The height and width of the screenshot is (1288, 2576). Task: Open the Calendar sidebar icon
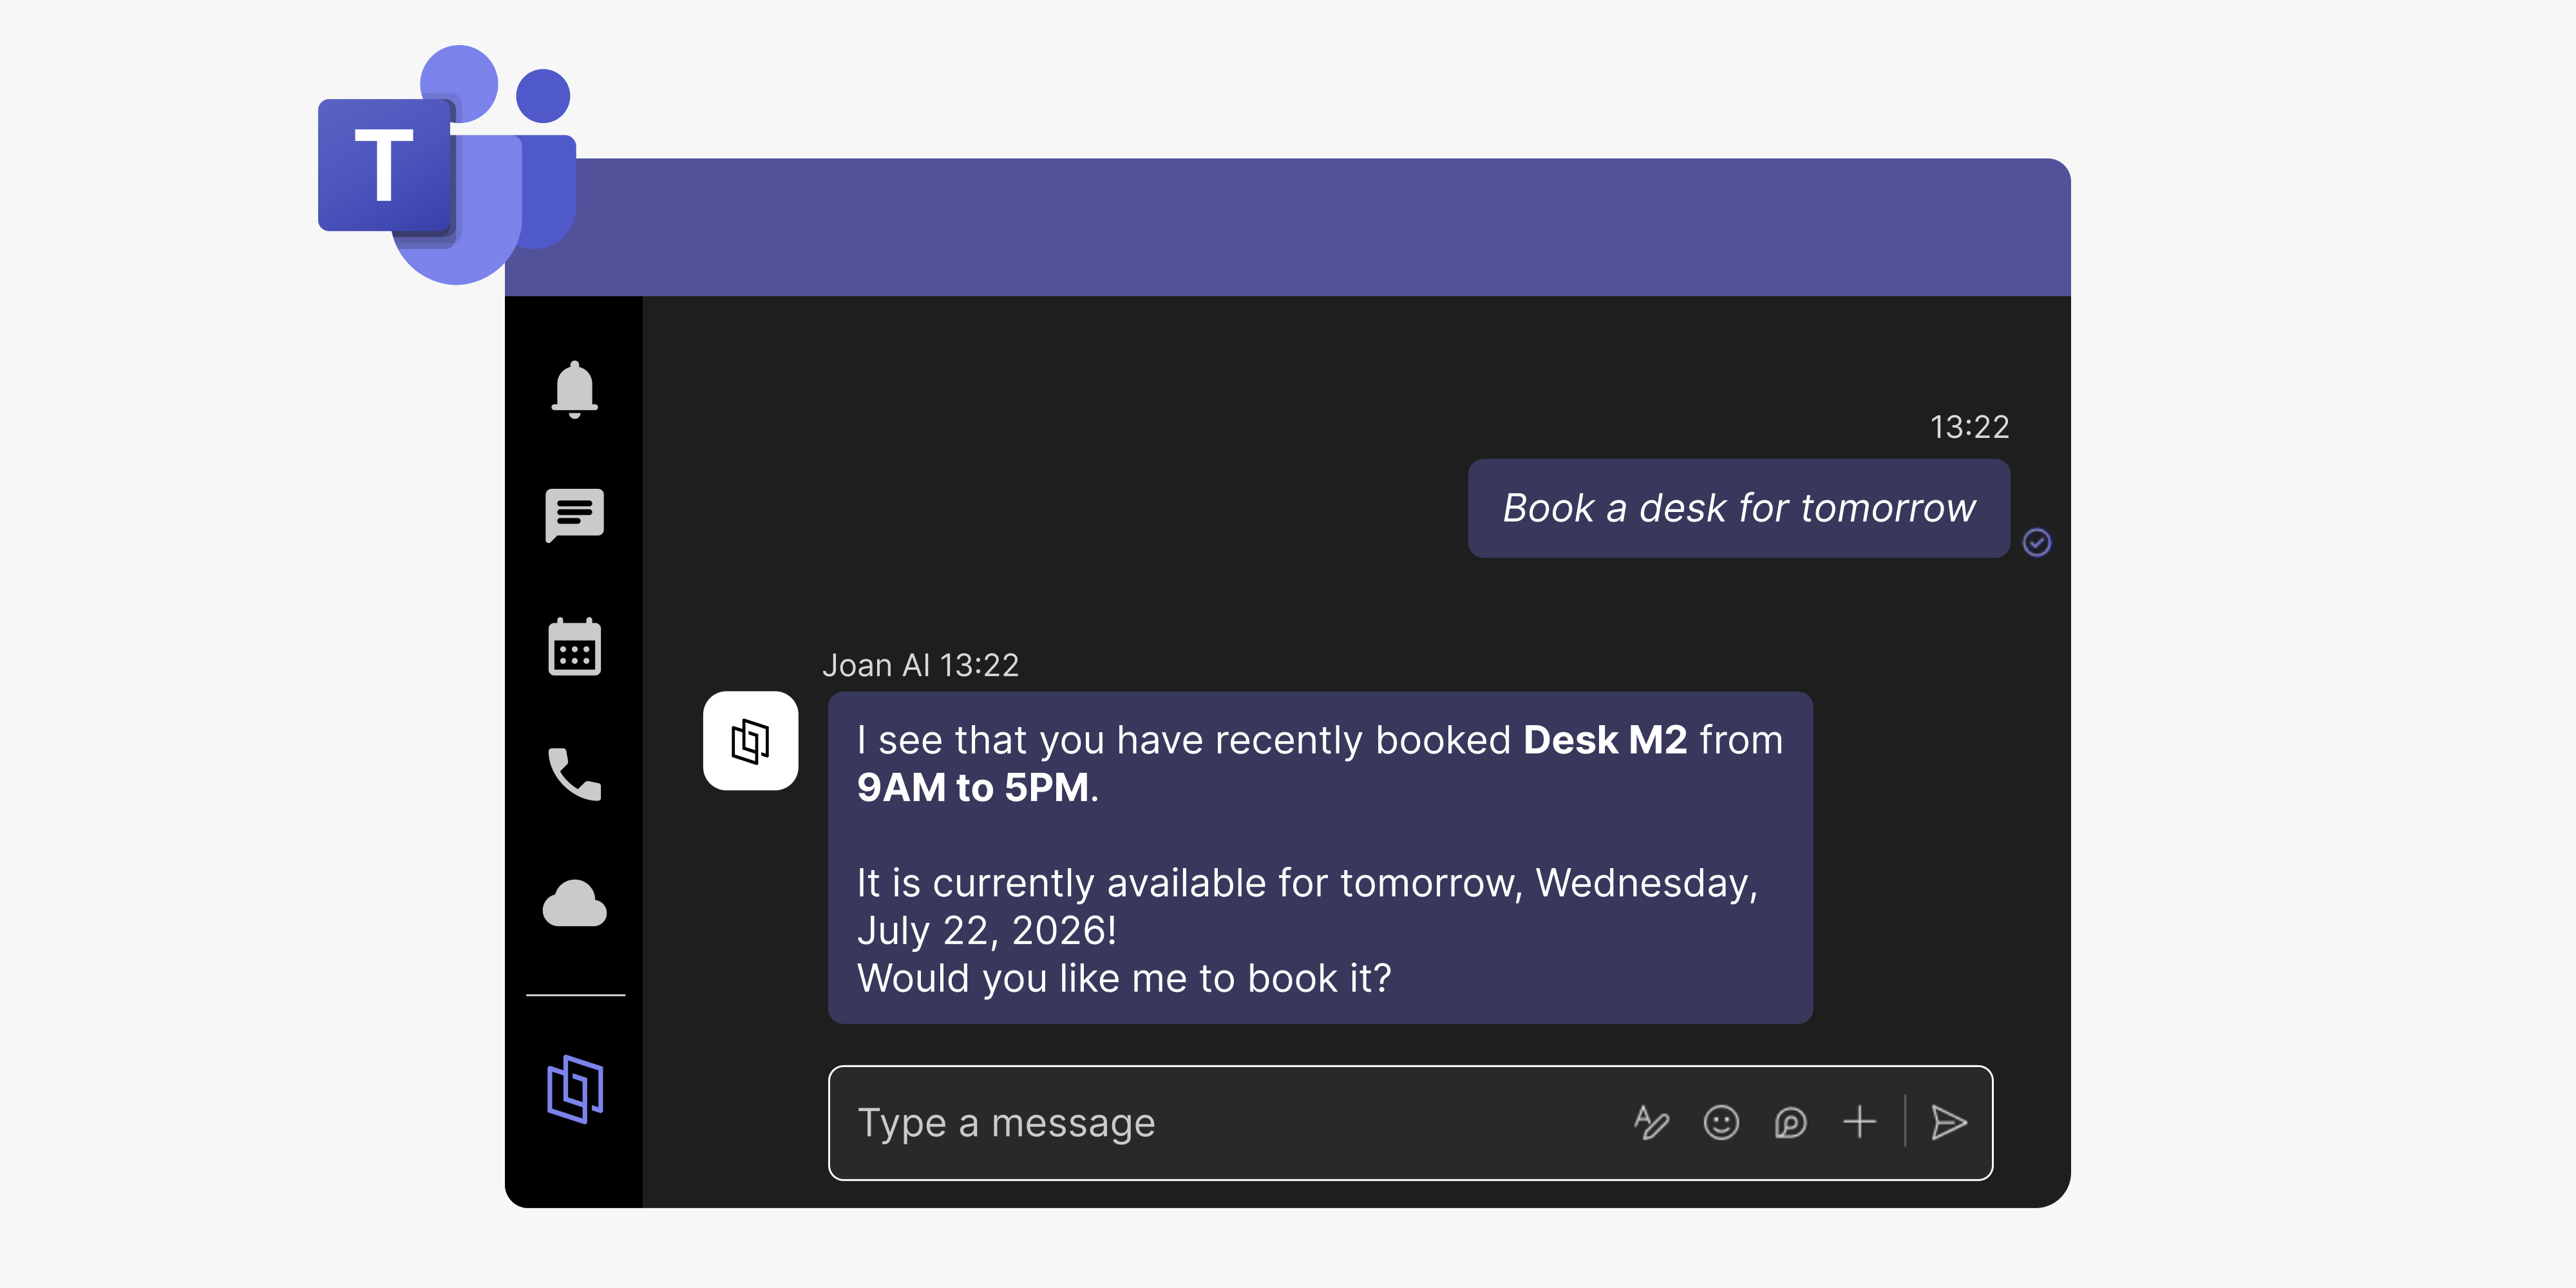pos(574,647)
